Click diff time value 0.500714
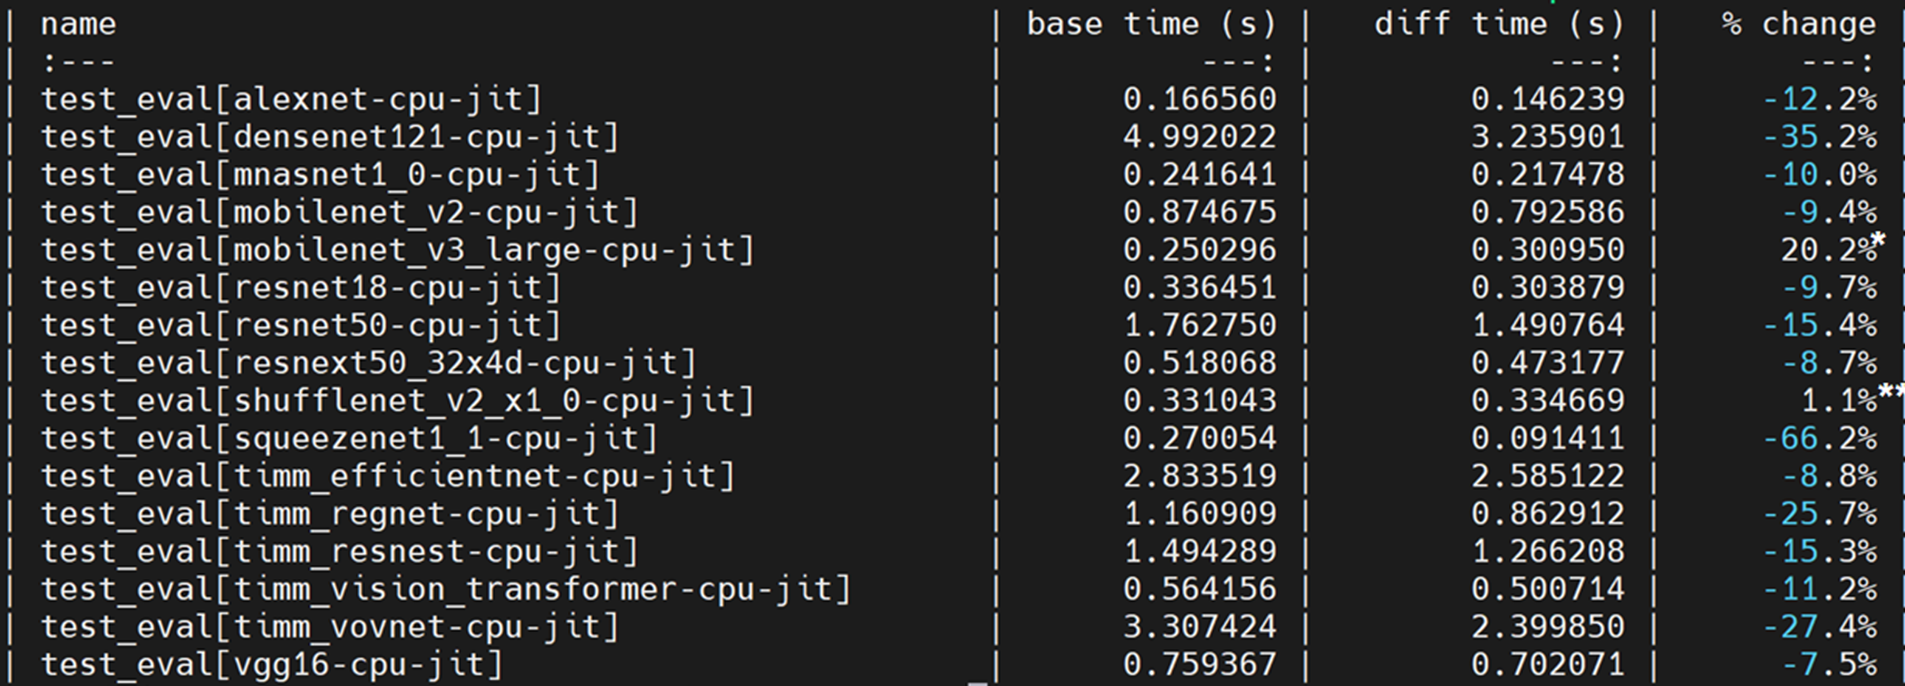The image size is (1905, 686). click(1548, 589)
